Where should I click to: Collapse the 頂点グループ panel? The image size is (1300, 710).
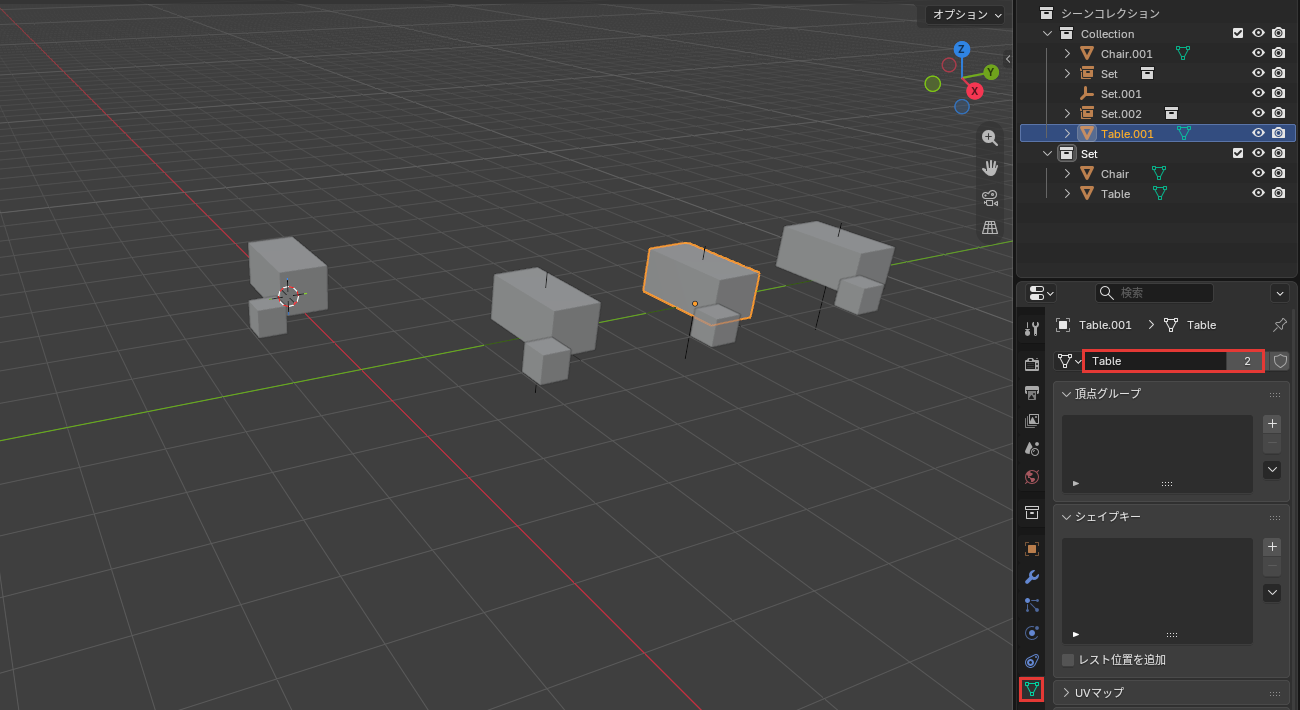click(1067, 393)
